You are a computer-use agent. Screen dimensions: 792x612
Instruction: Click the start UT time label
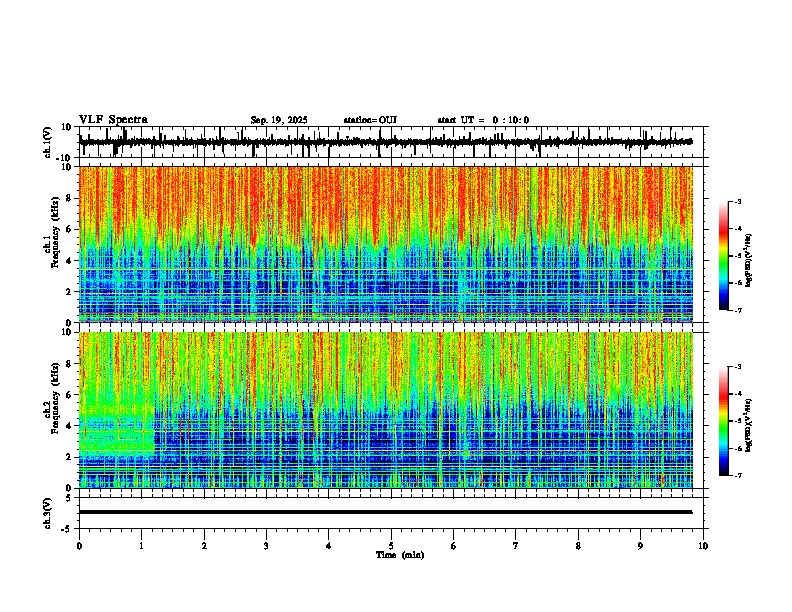(483, 120)
